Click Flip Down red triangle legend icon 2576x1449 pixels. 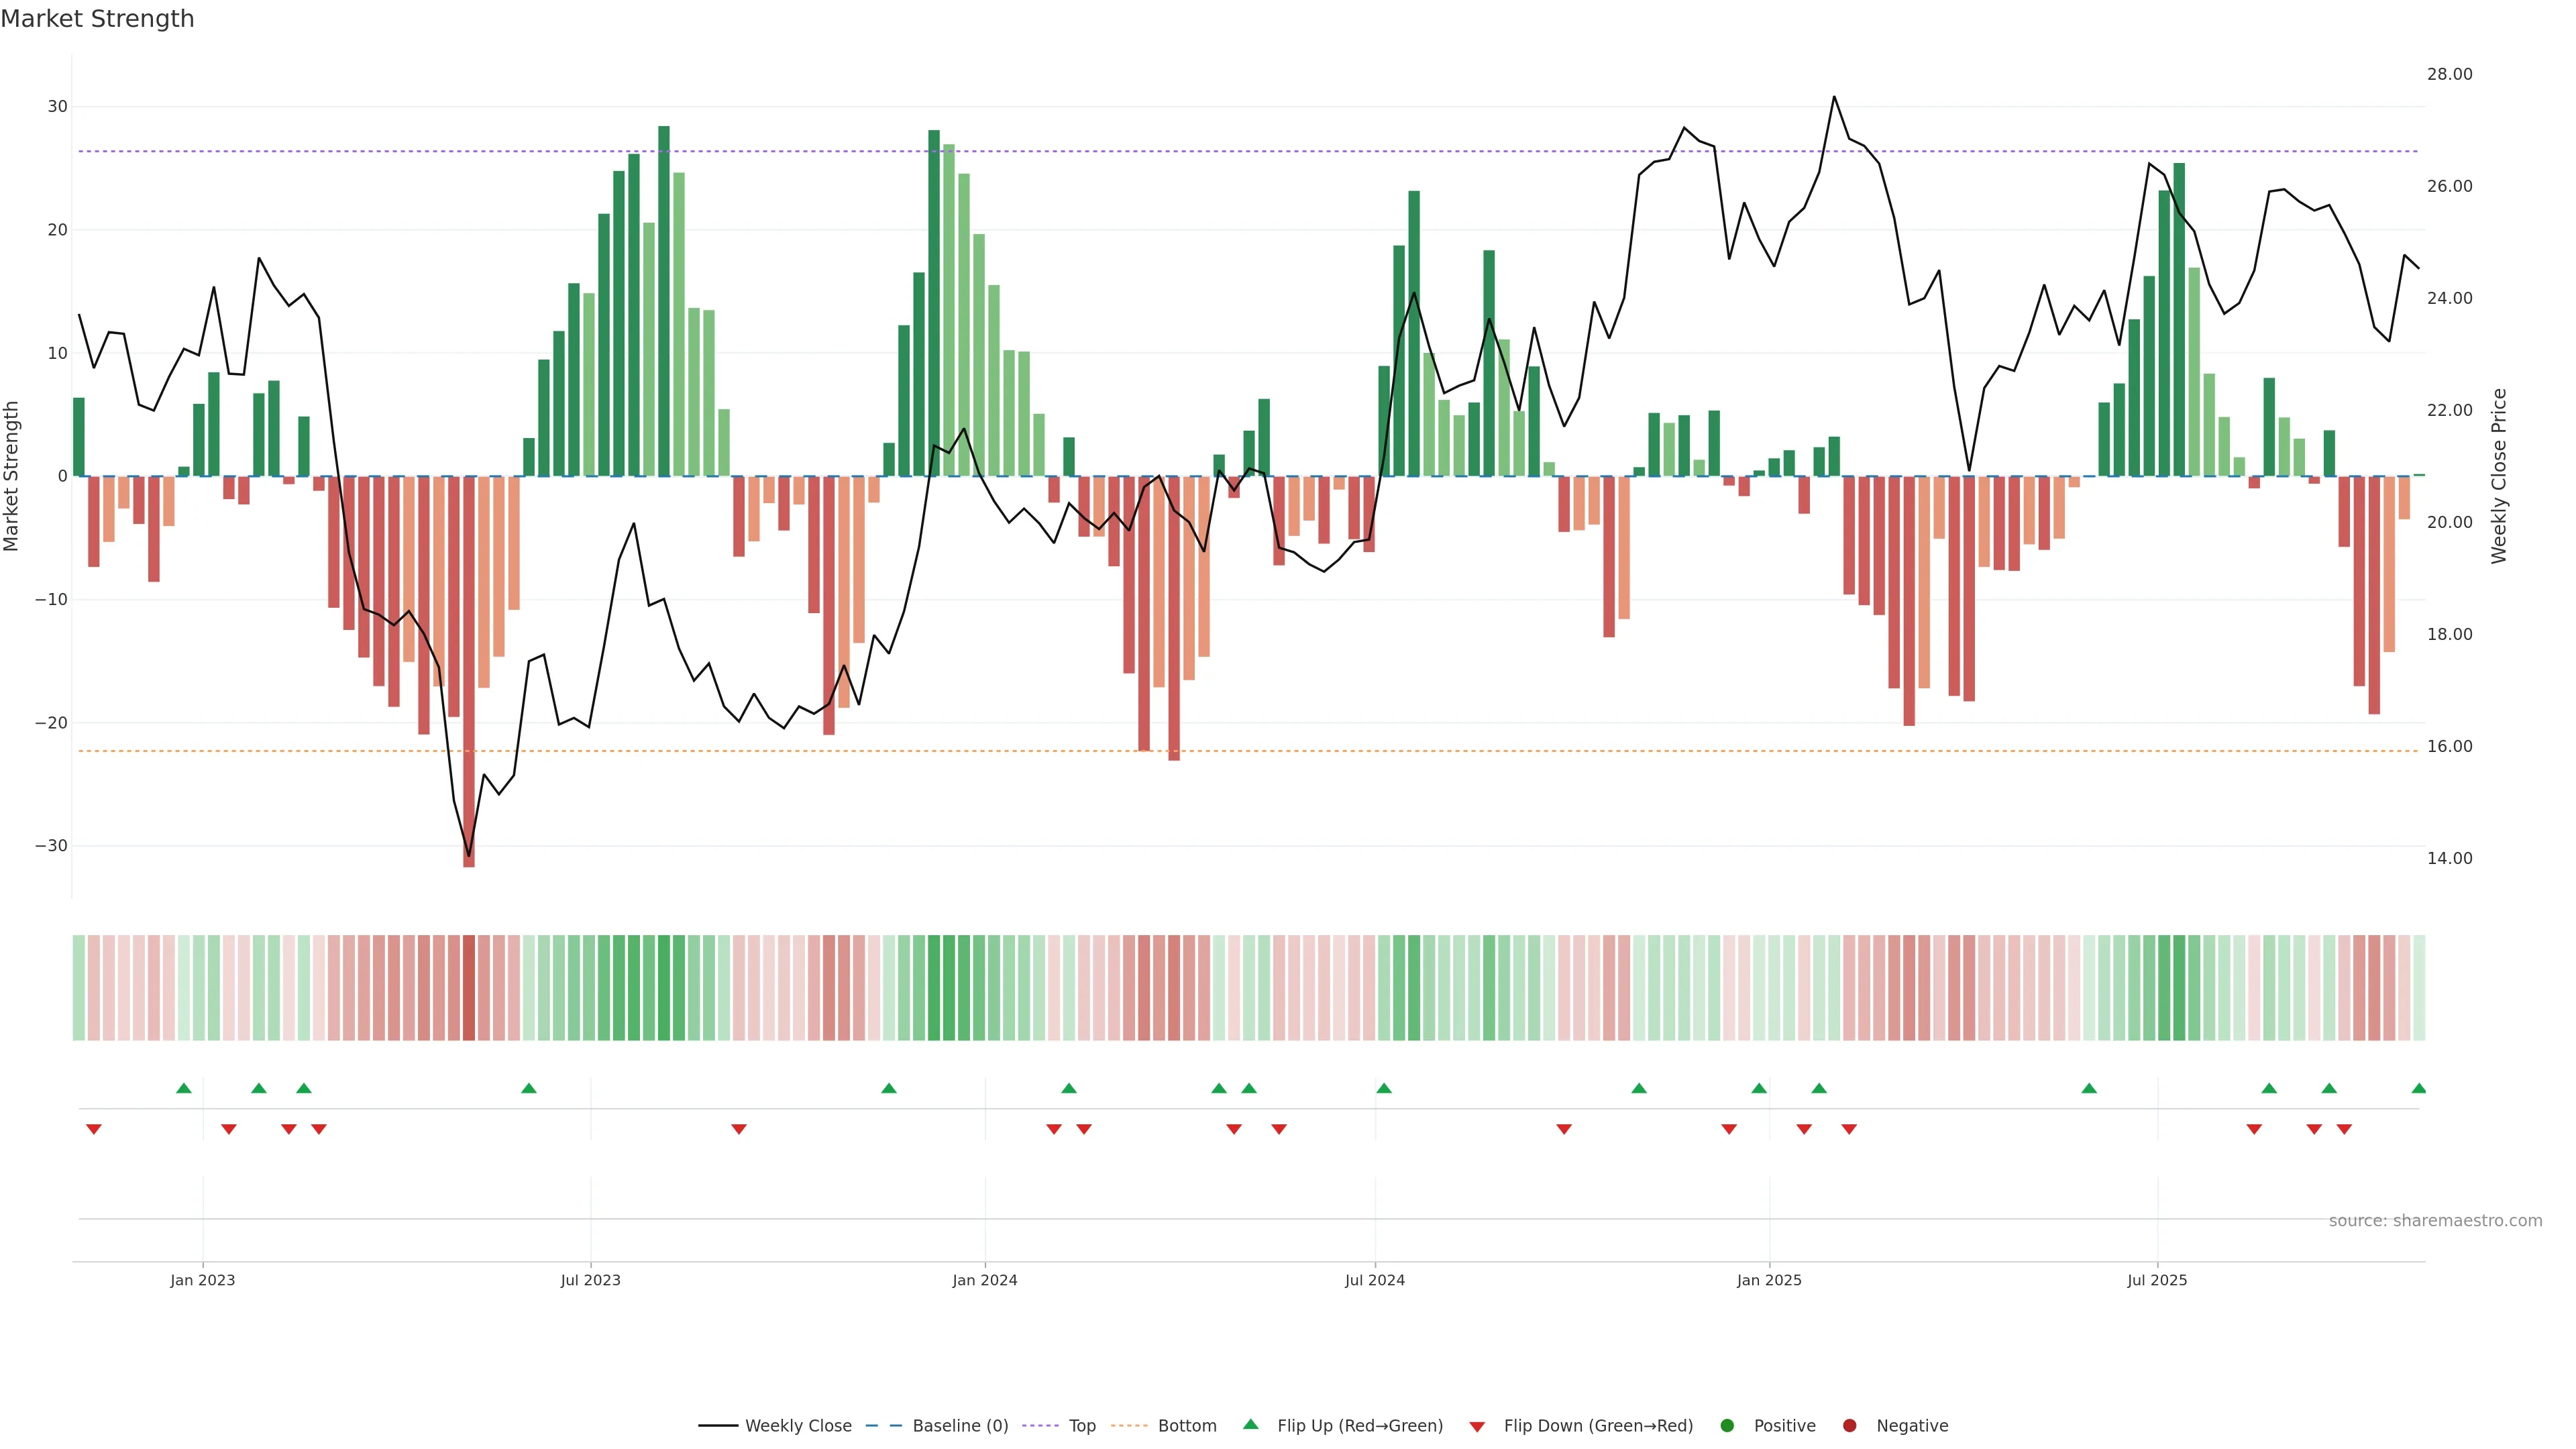1477,1426
